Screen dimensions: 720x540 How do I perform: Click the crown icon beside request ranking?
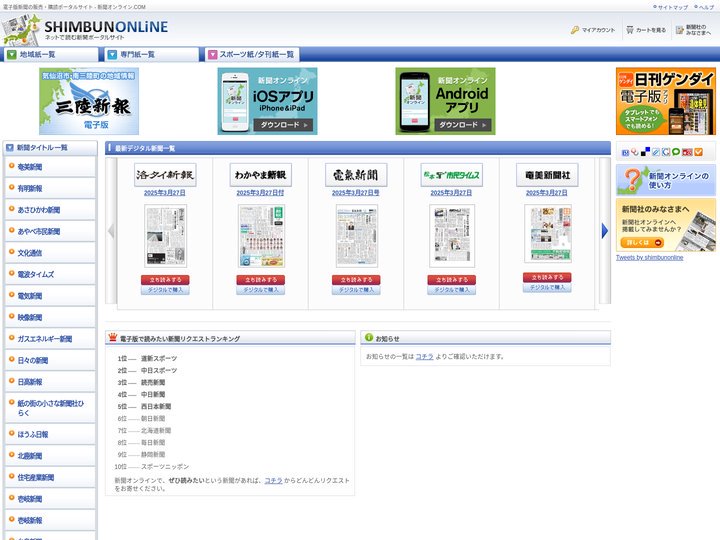click(x=112, y=338)
